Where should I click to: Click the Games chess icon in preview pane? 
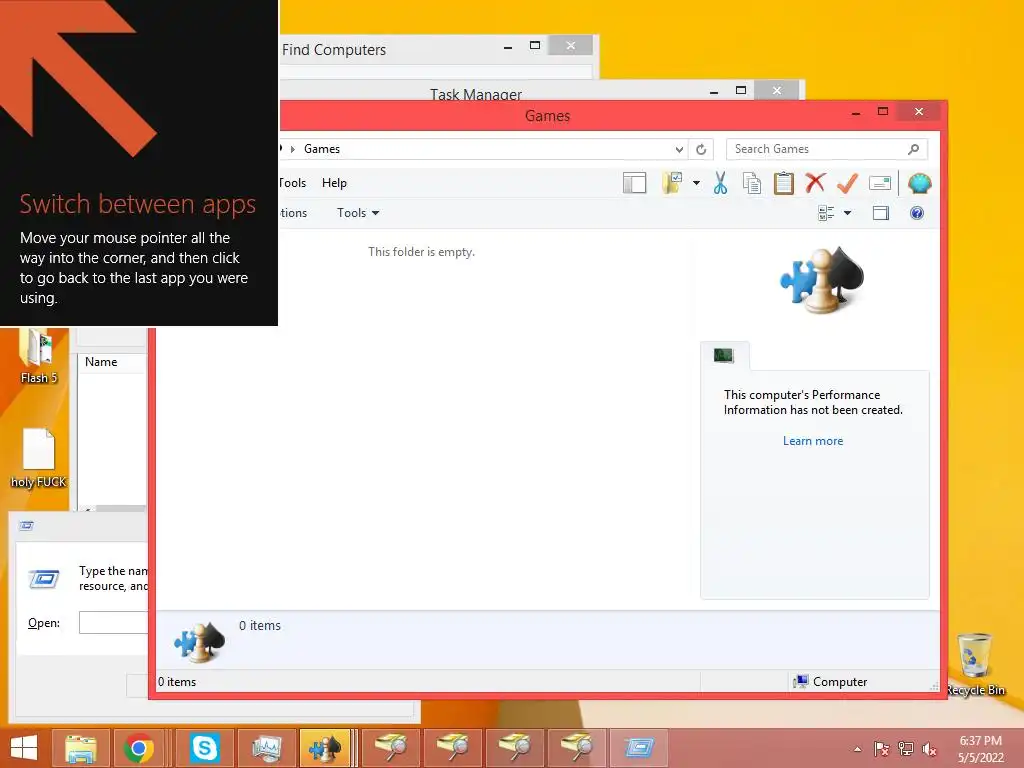point(822,280)
